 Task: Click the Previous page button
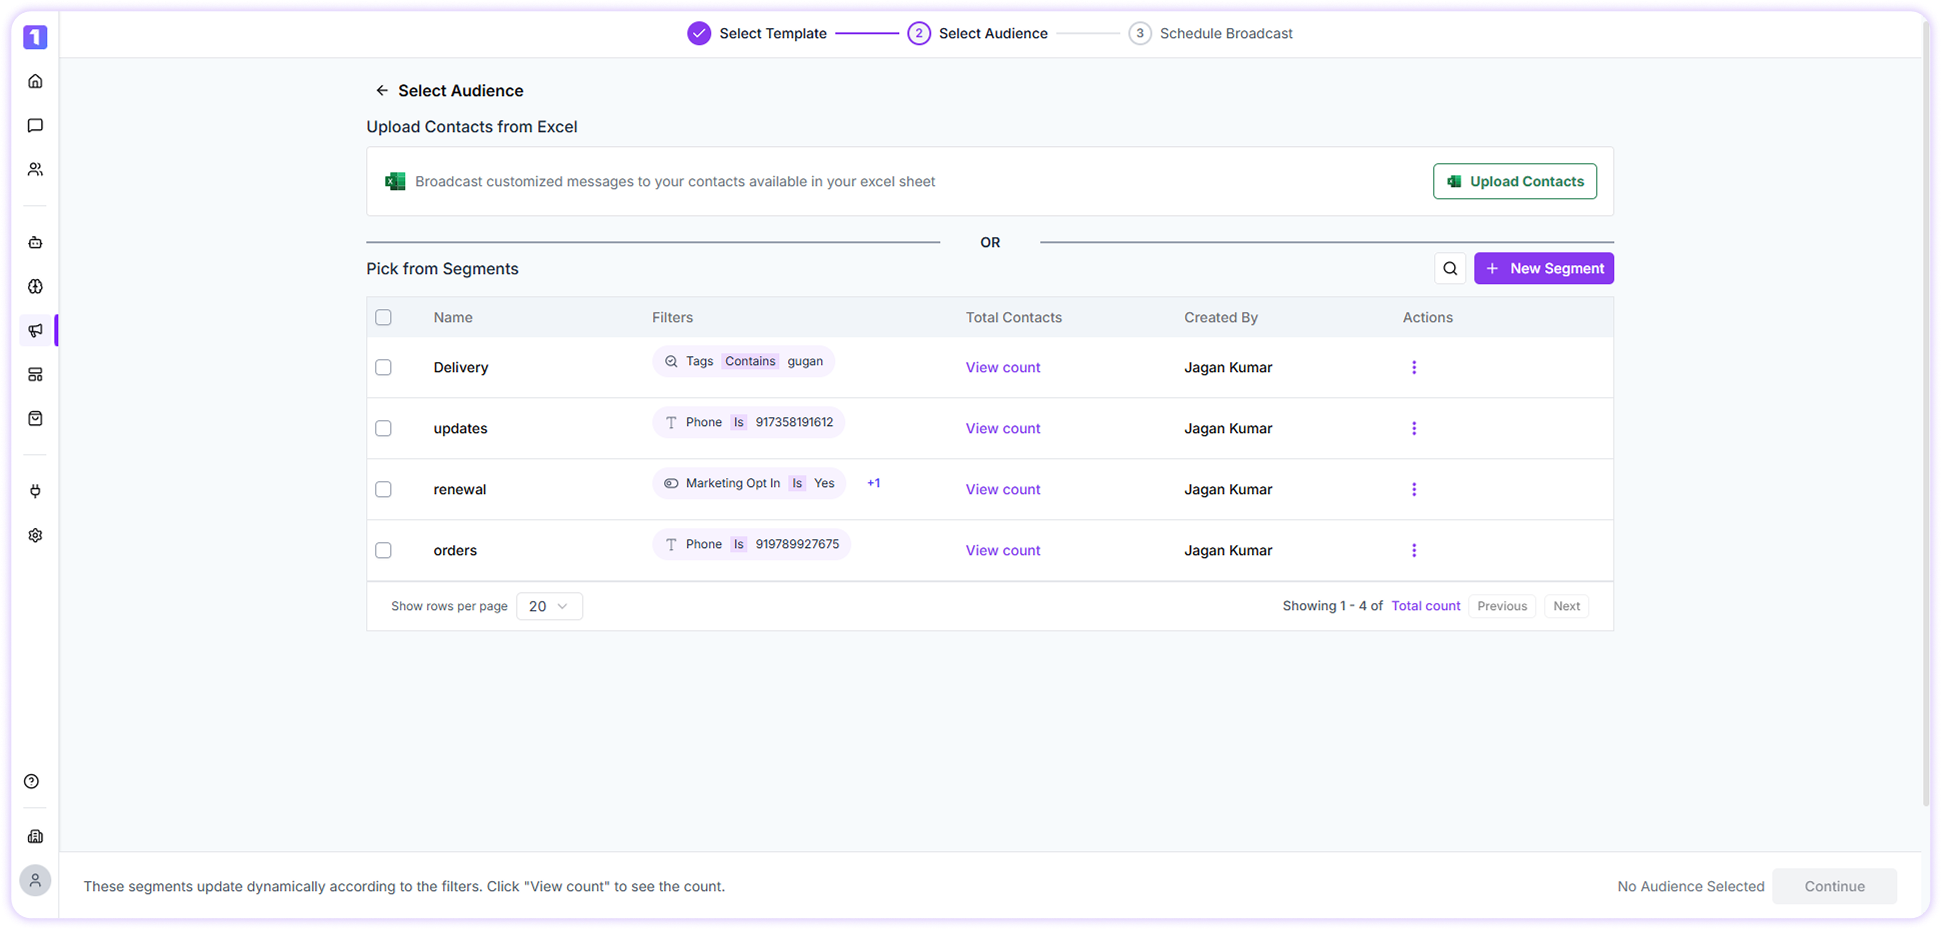click(1502, 606)
